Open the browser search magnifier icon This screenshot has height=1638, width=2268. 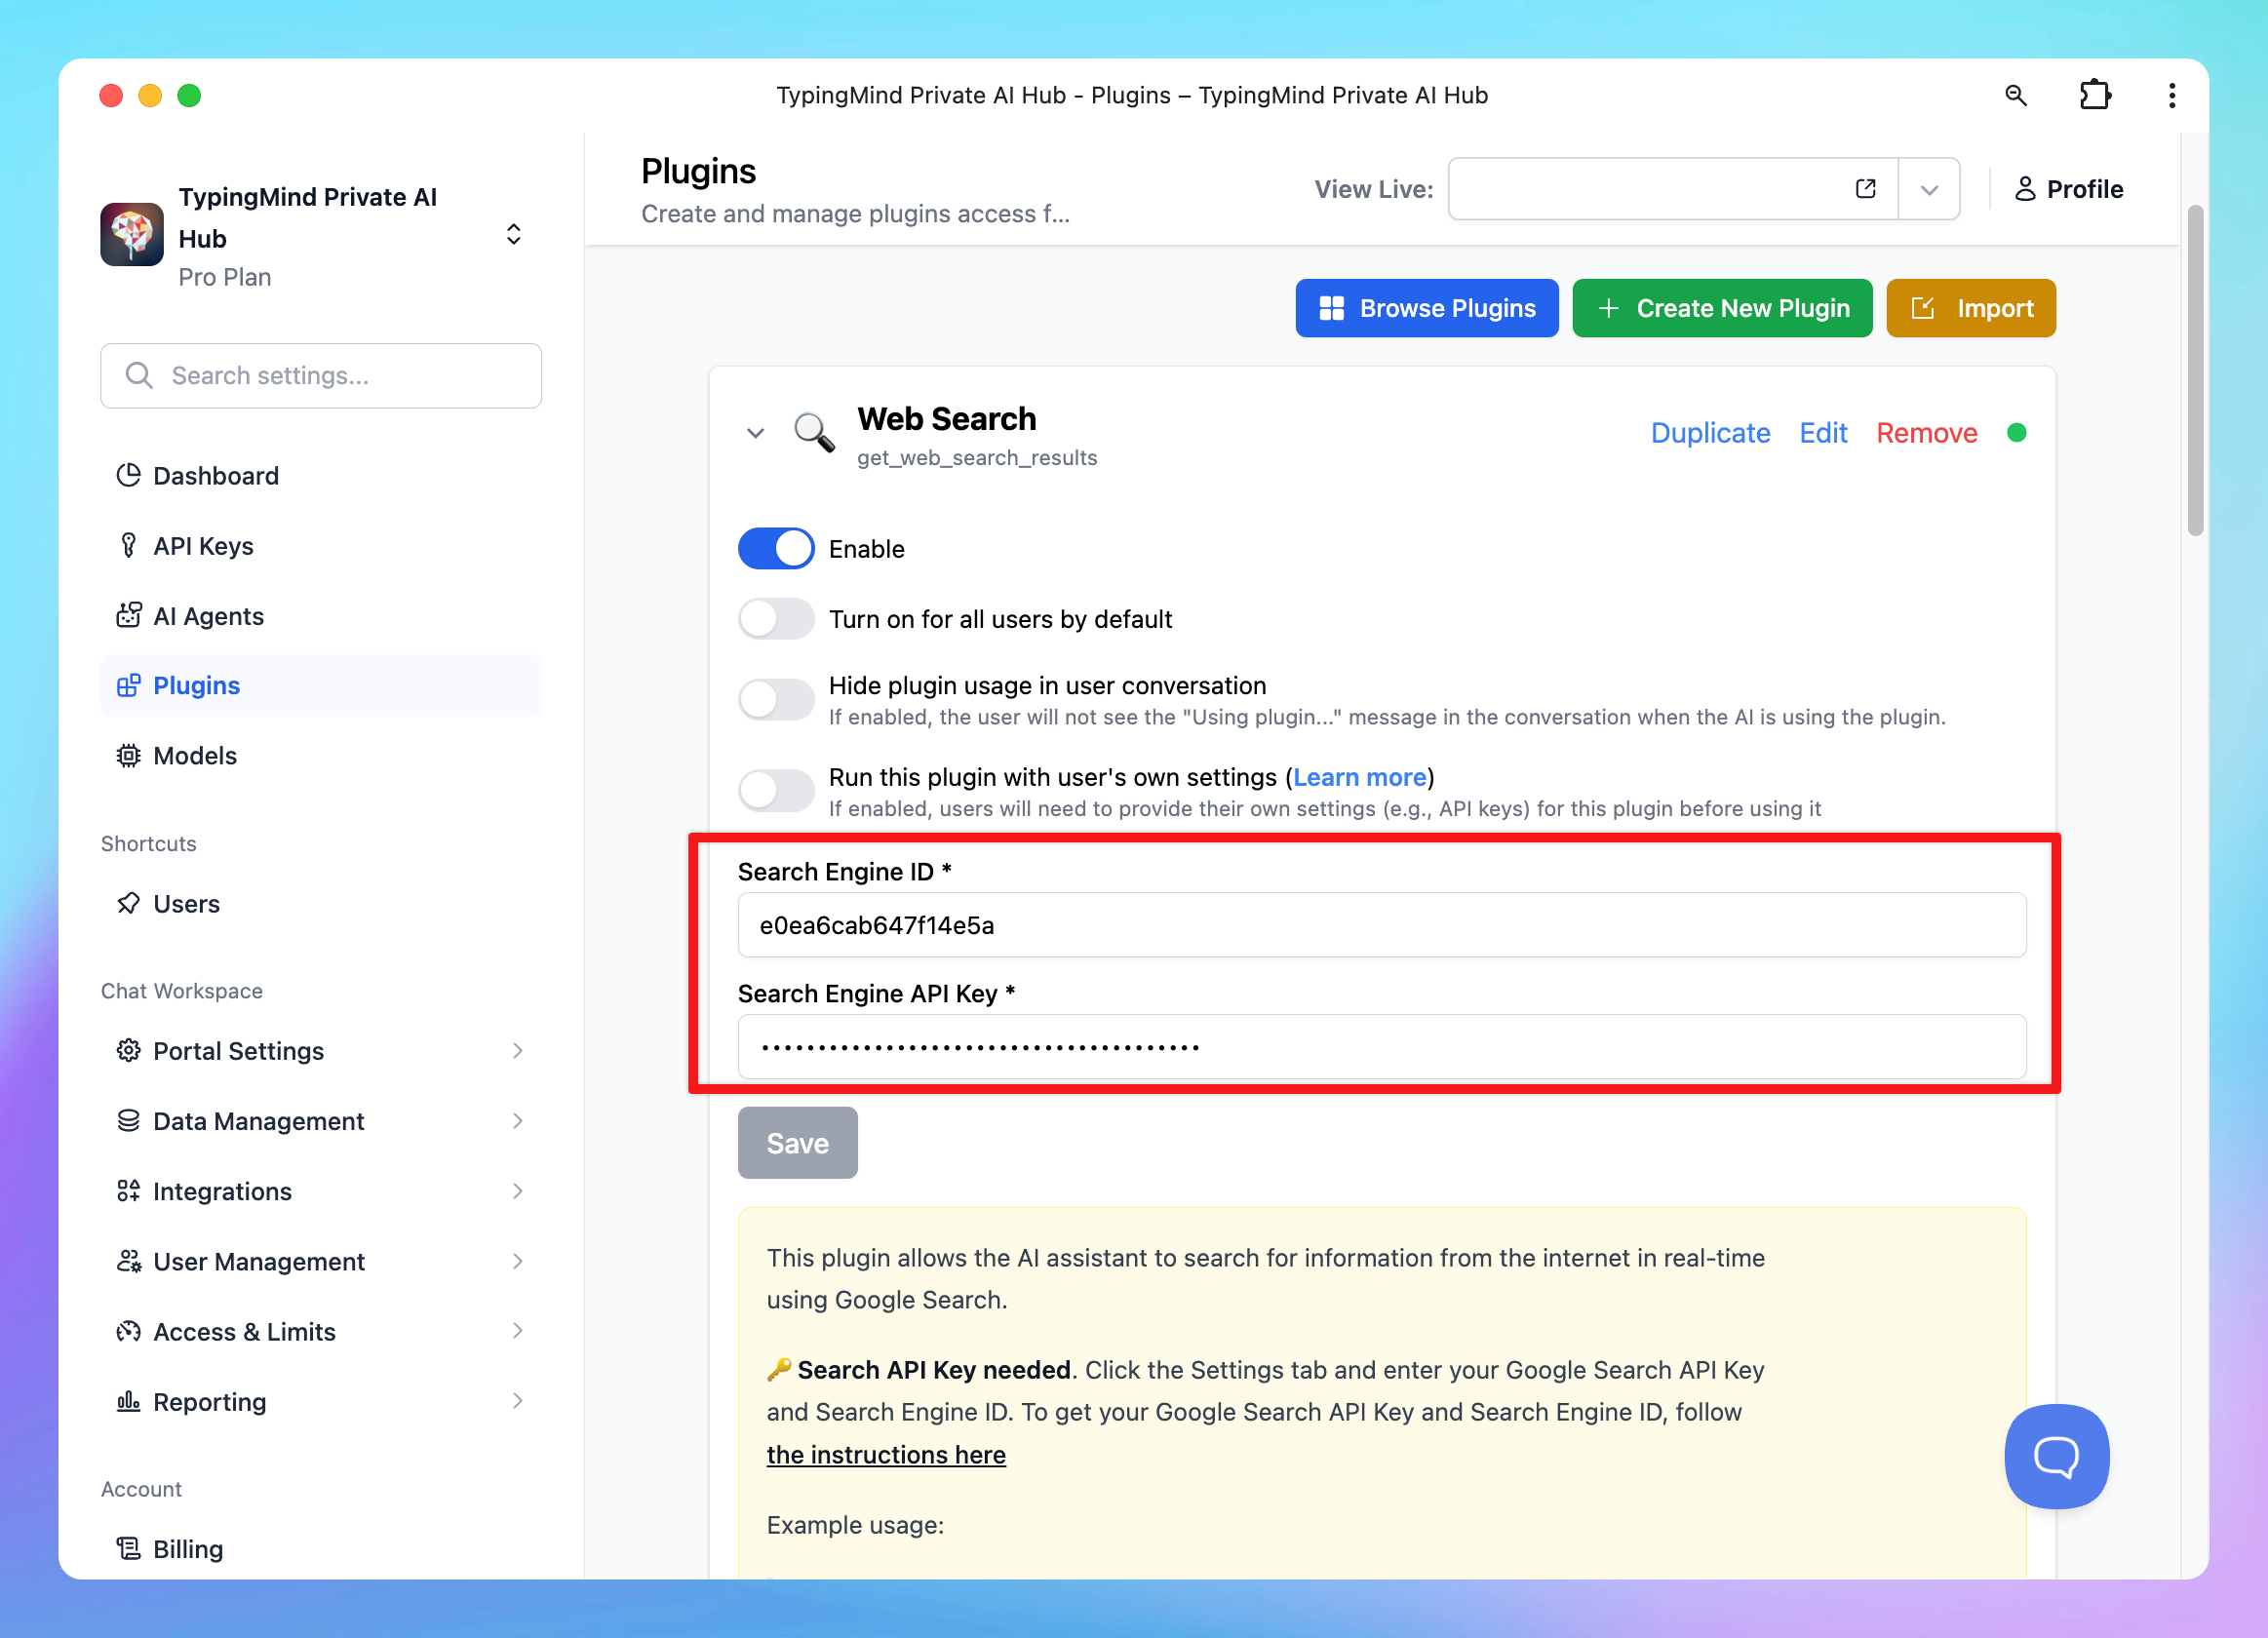tap(2015, 96)
